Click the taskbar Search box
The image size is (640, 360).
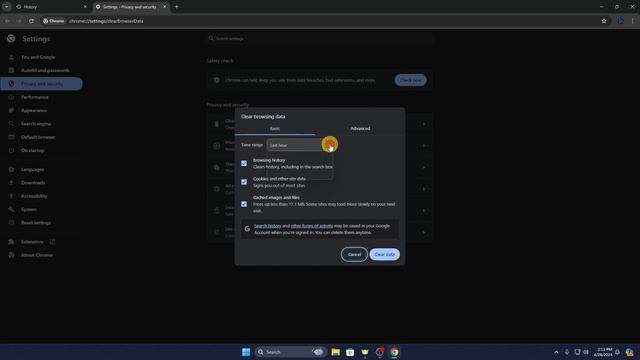[290, 352]
